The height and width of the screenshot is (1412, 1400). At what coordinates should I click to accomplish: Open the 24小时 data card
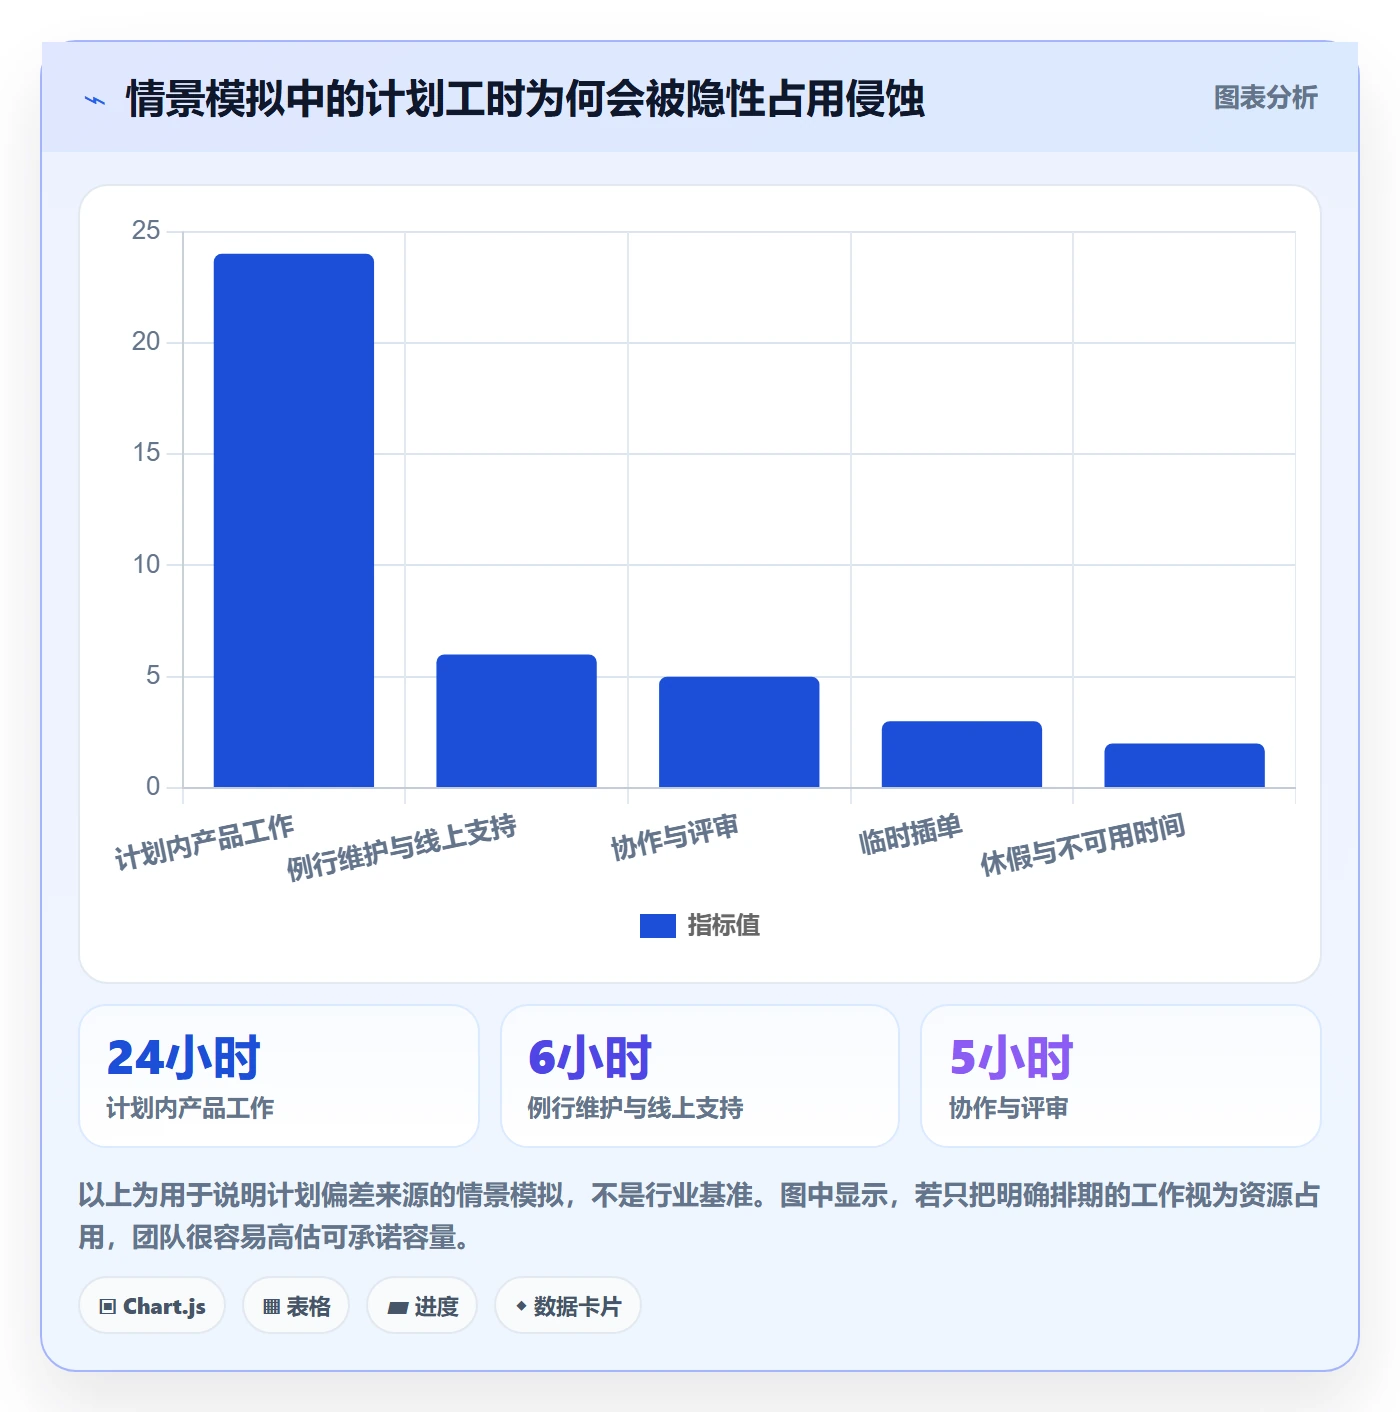[279, 1076]
